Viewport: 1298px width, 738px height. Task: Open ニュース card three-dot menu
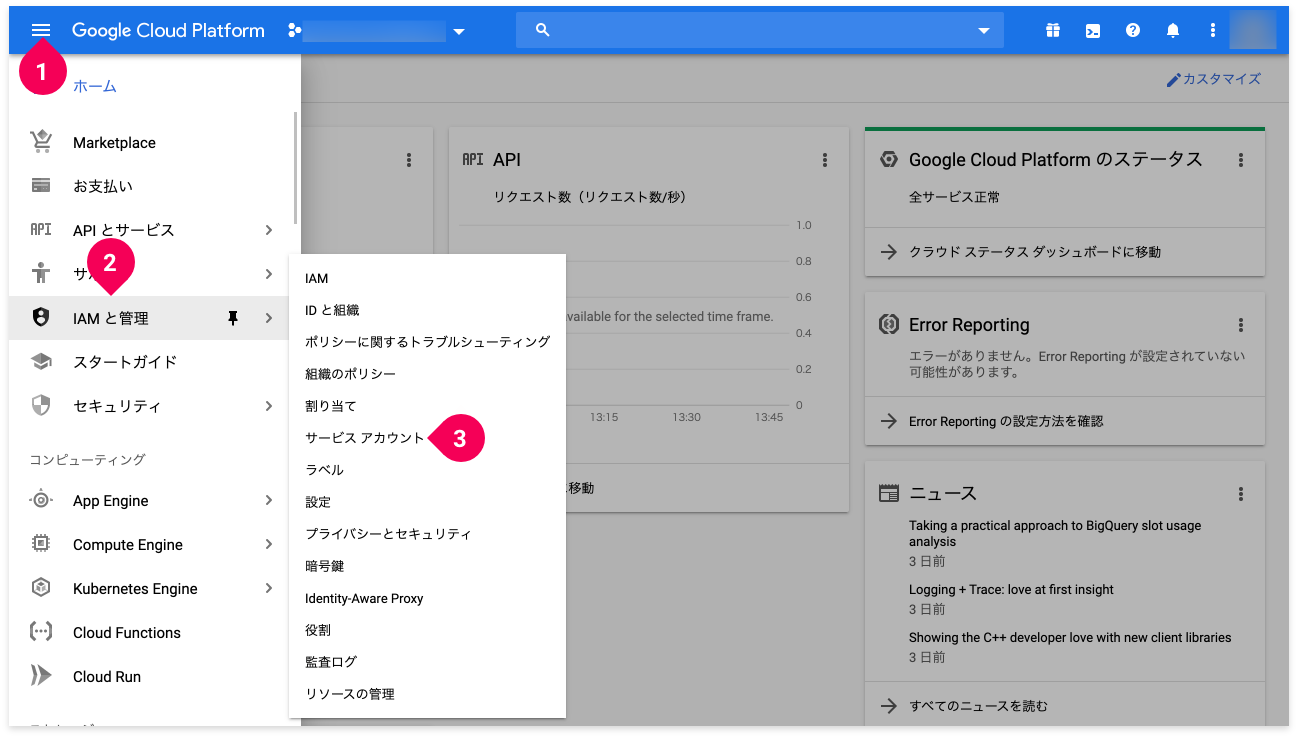point(1241,494)
